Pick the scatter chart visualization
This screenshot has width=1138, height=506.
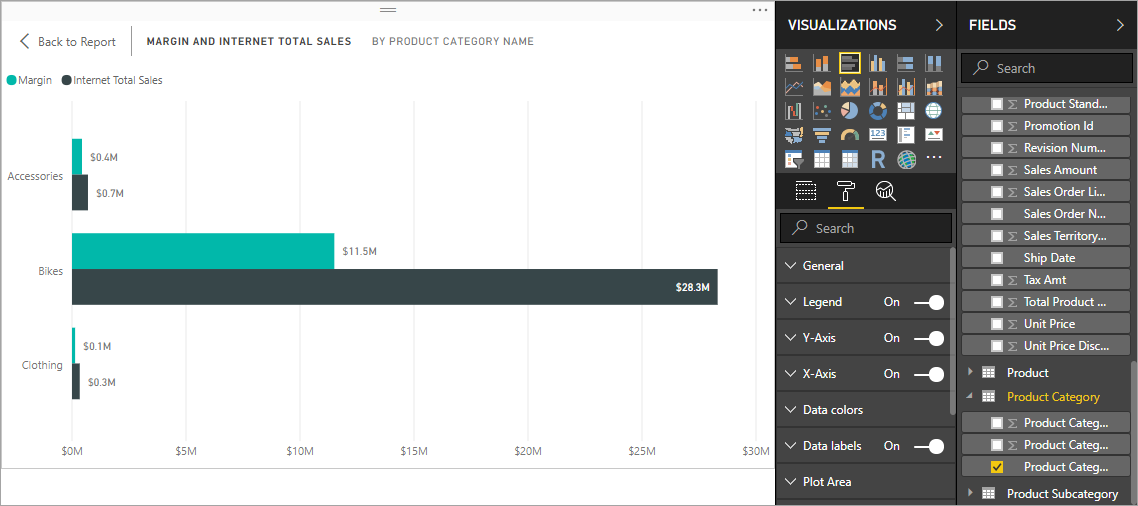pos(822,111)
